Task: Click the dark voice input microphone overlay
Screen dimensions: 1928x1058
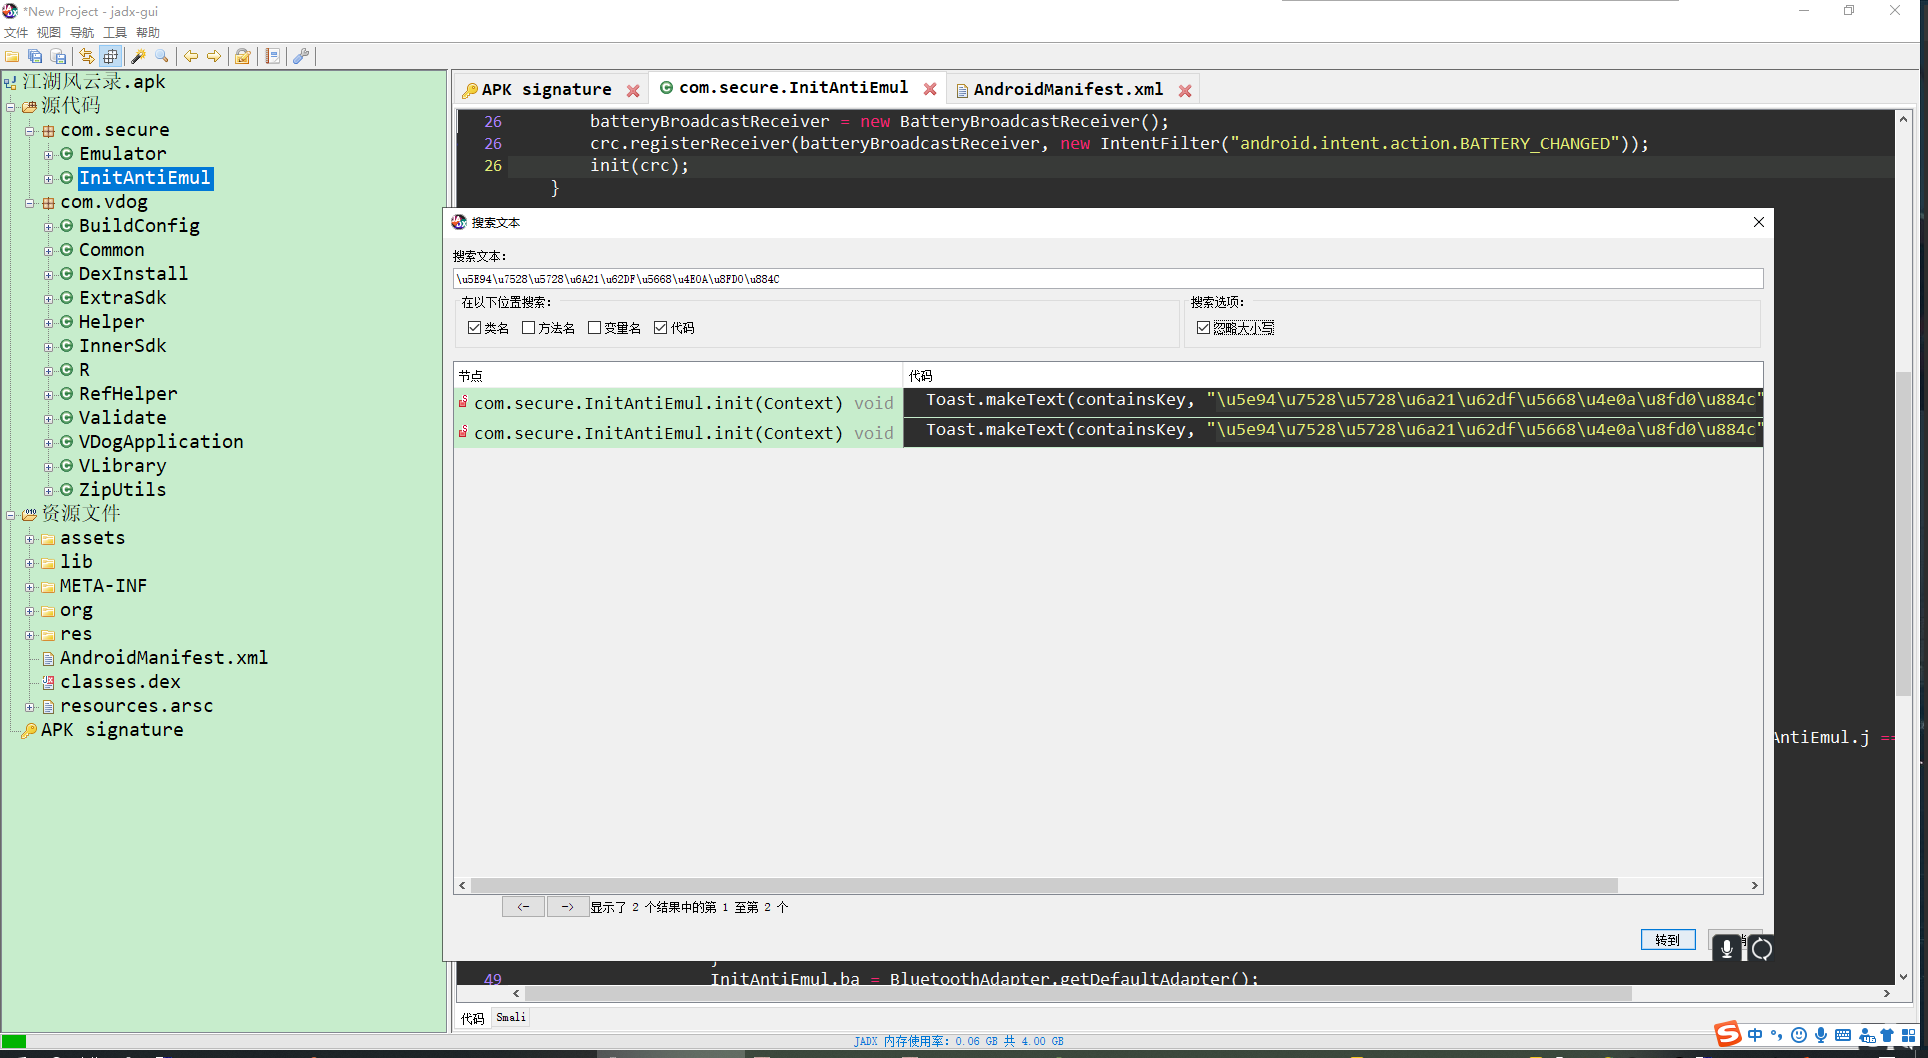Action: (1726, 949)
